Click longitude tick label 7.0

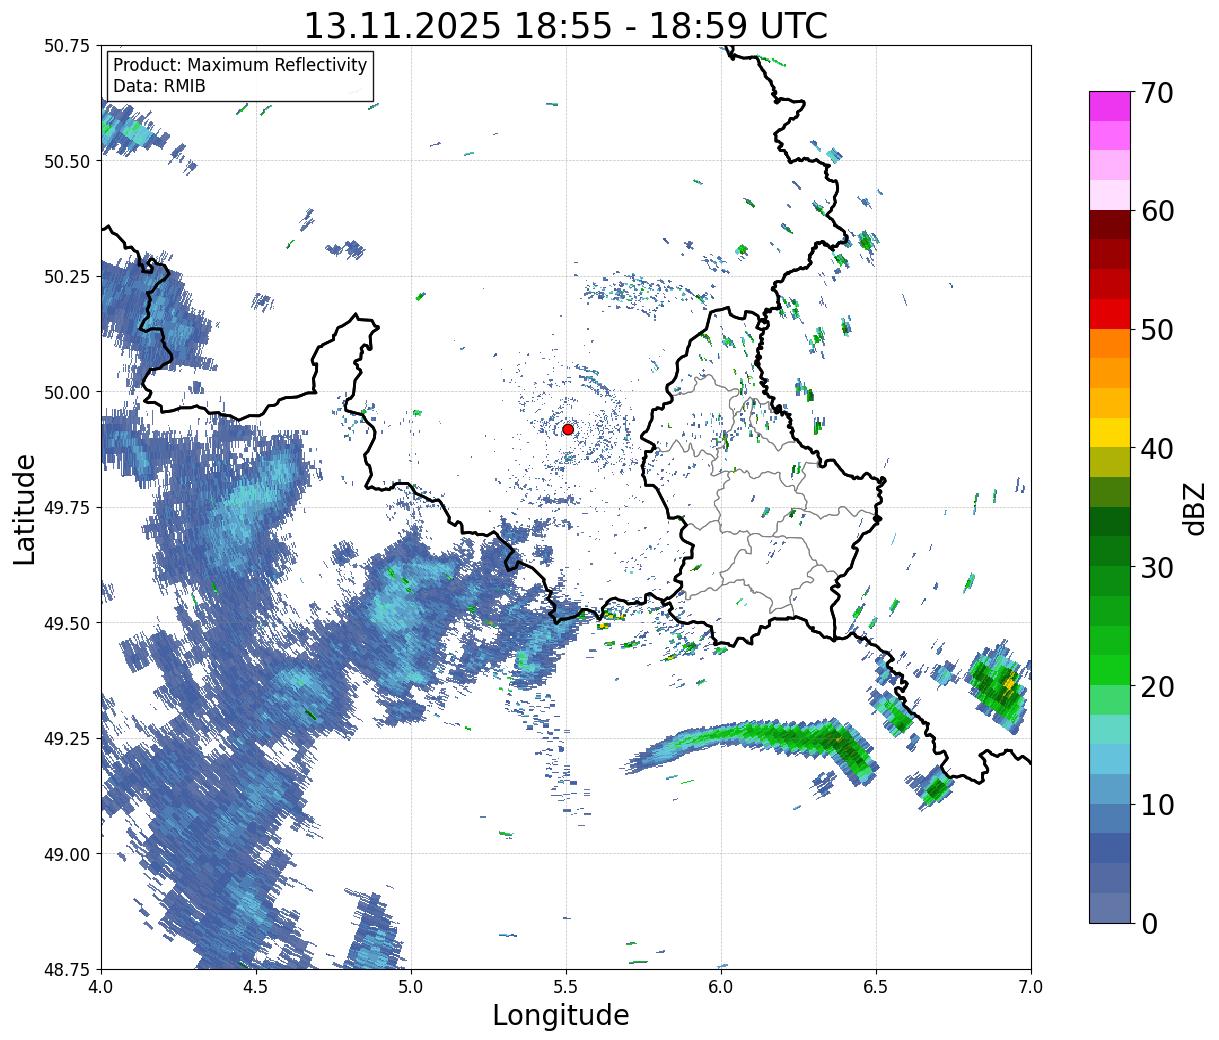coord(1031,987)
